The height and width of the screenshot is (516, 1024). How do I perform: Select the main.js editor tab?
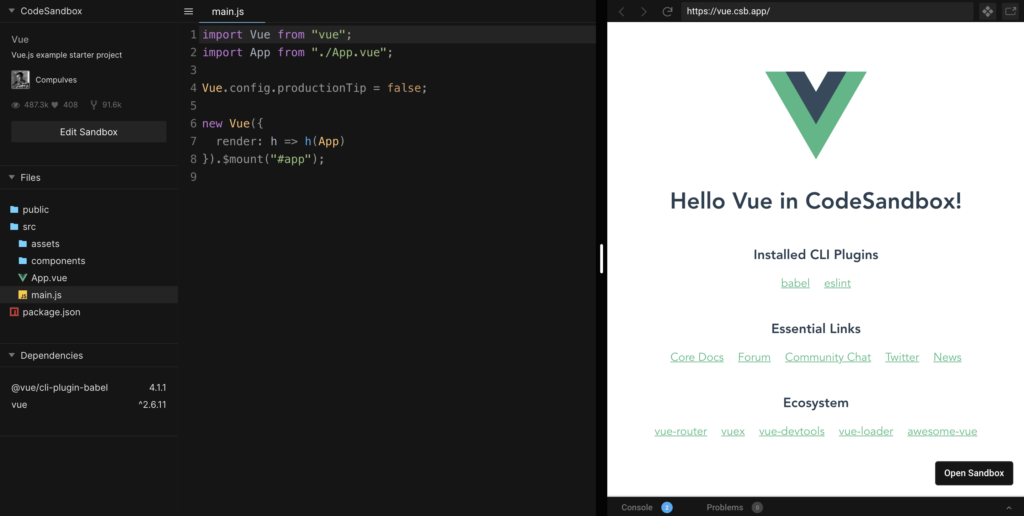coord(227,12)
